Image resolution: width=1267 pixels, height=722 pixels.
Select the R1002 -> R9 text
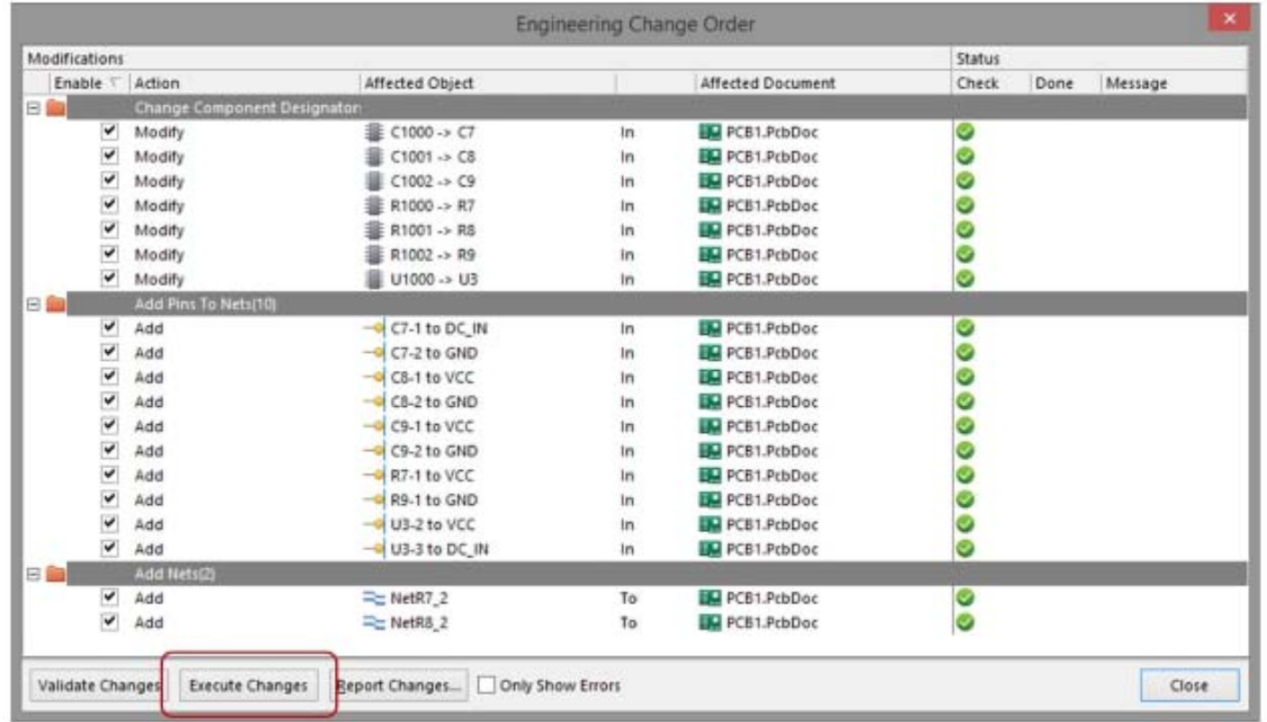(x=432, y=255)
